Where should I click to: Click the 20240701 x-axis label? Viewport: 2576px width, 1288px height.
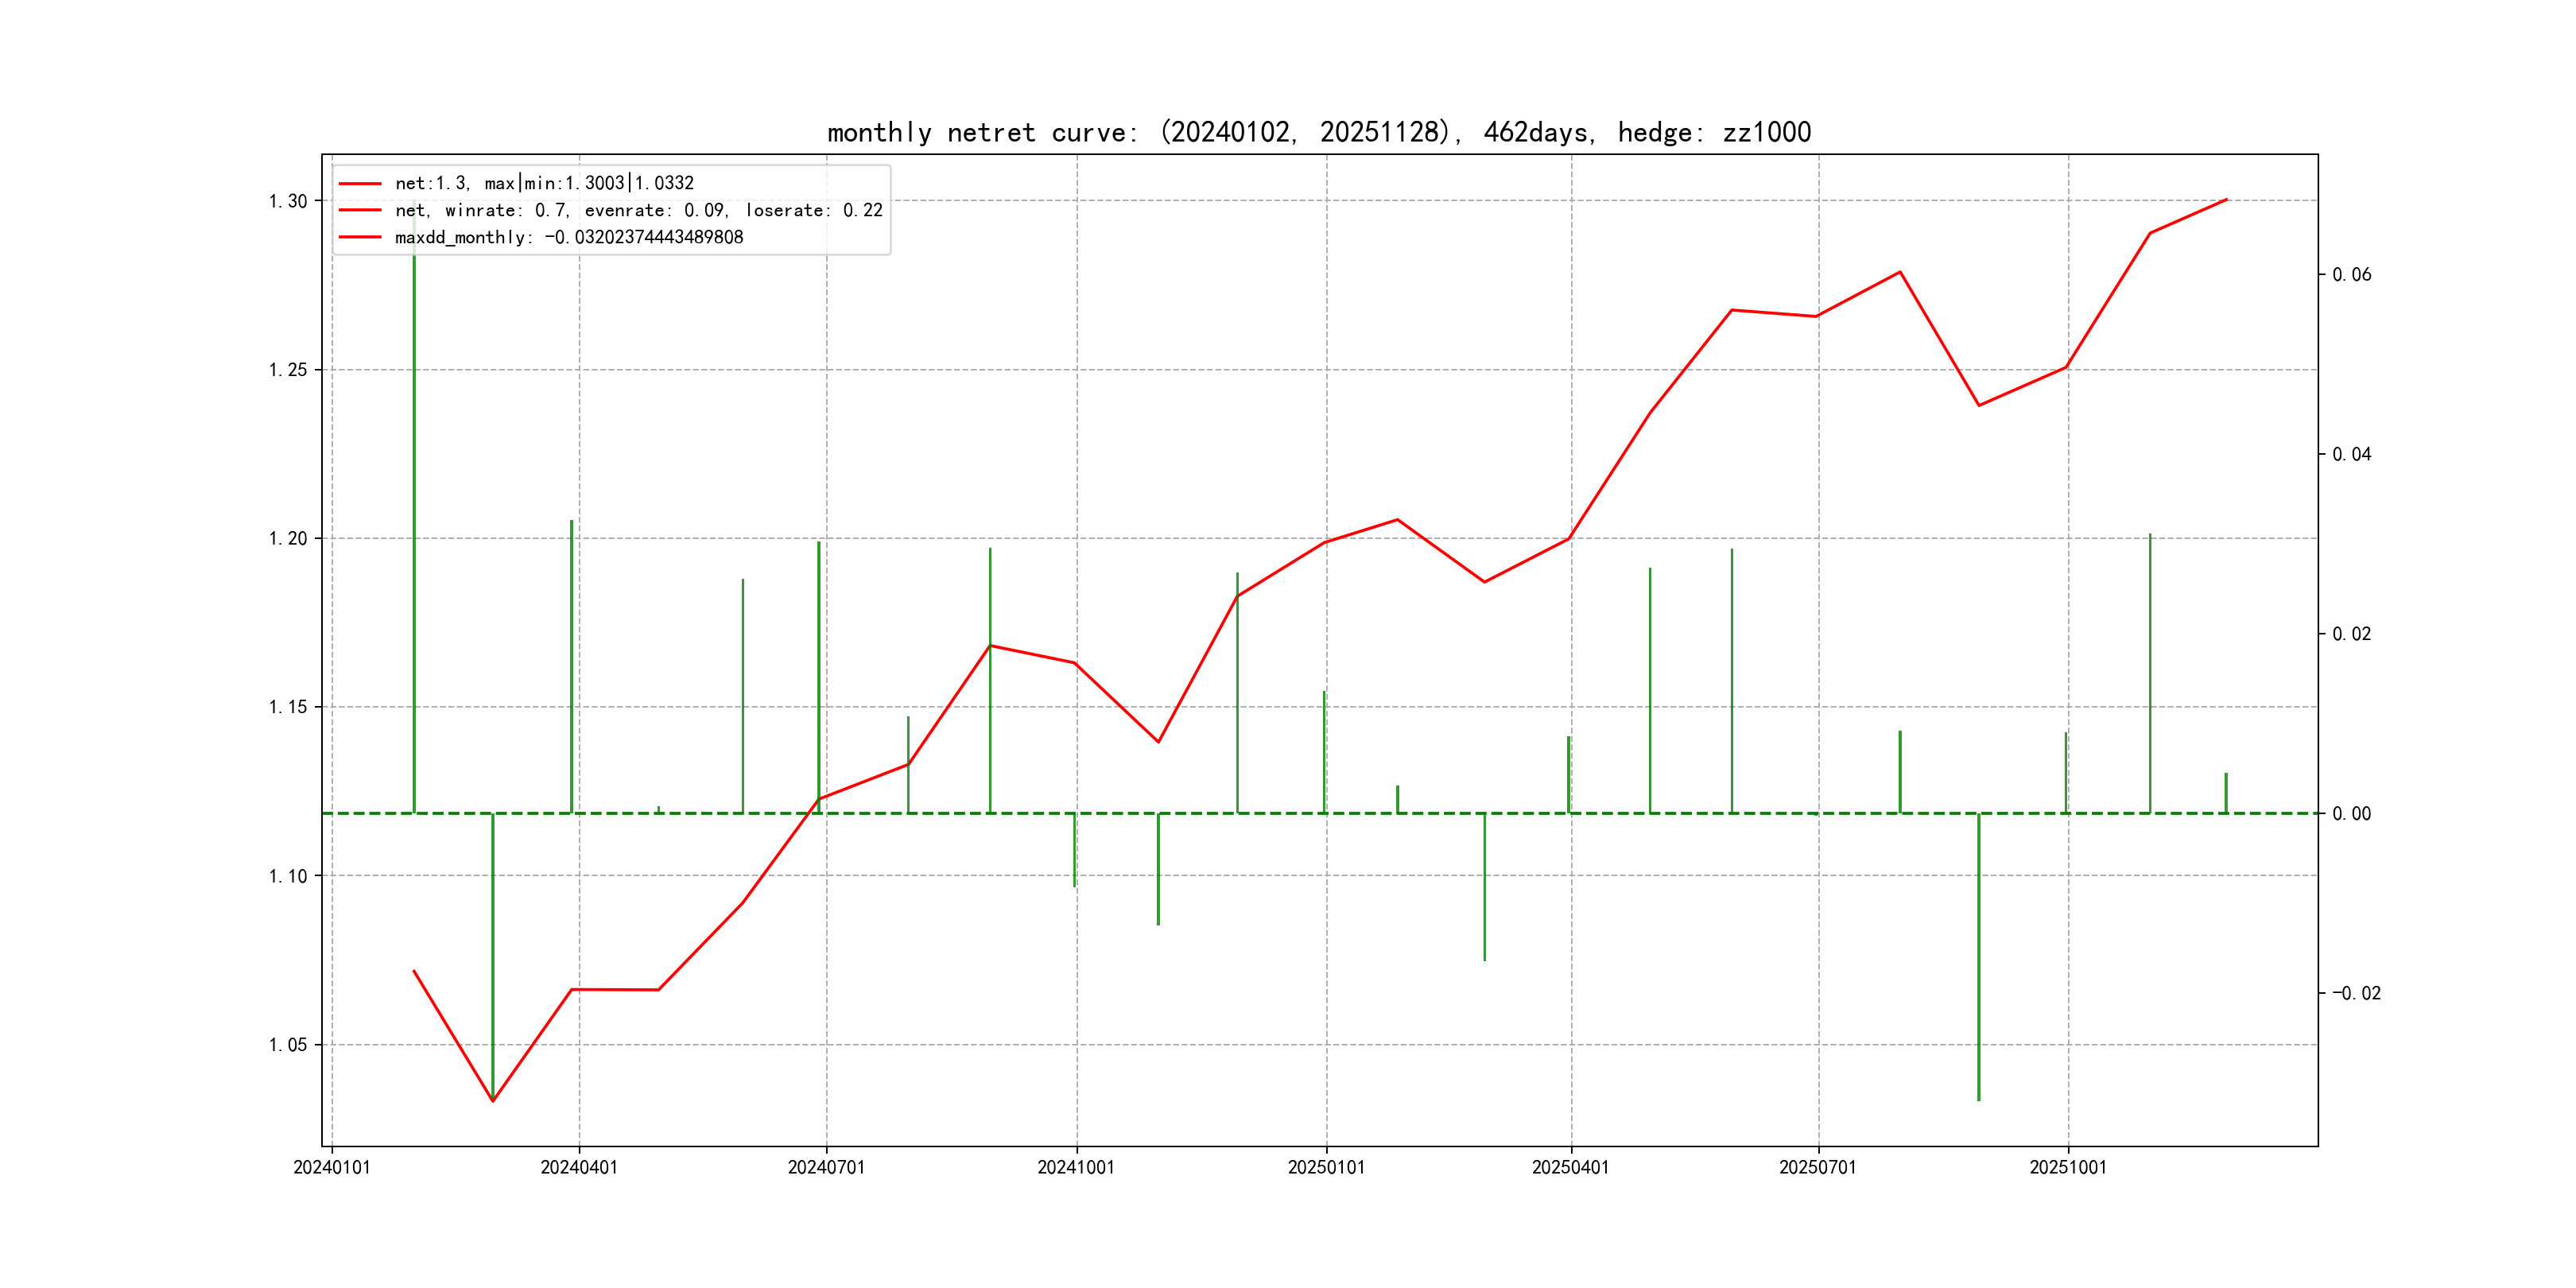(826, 1167)
